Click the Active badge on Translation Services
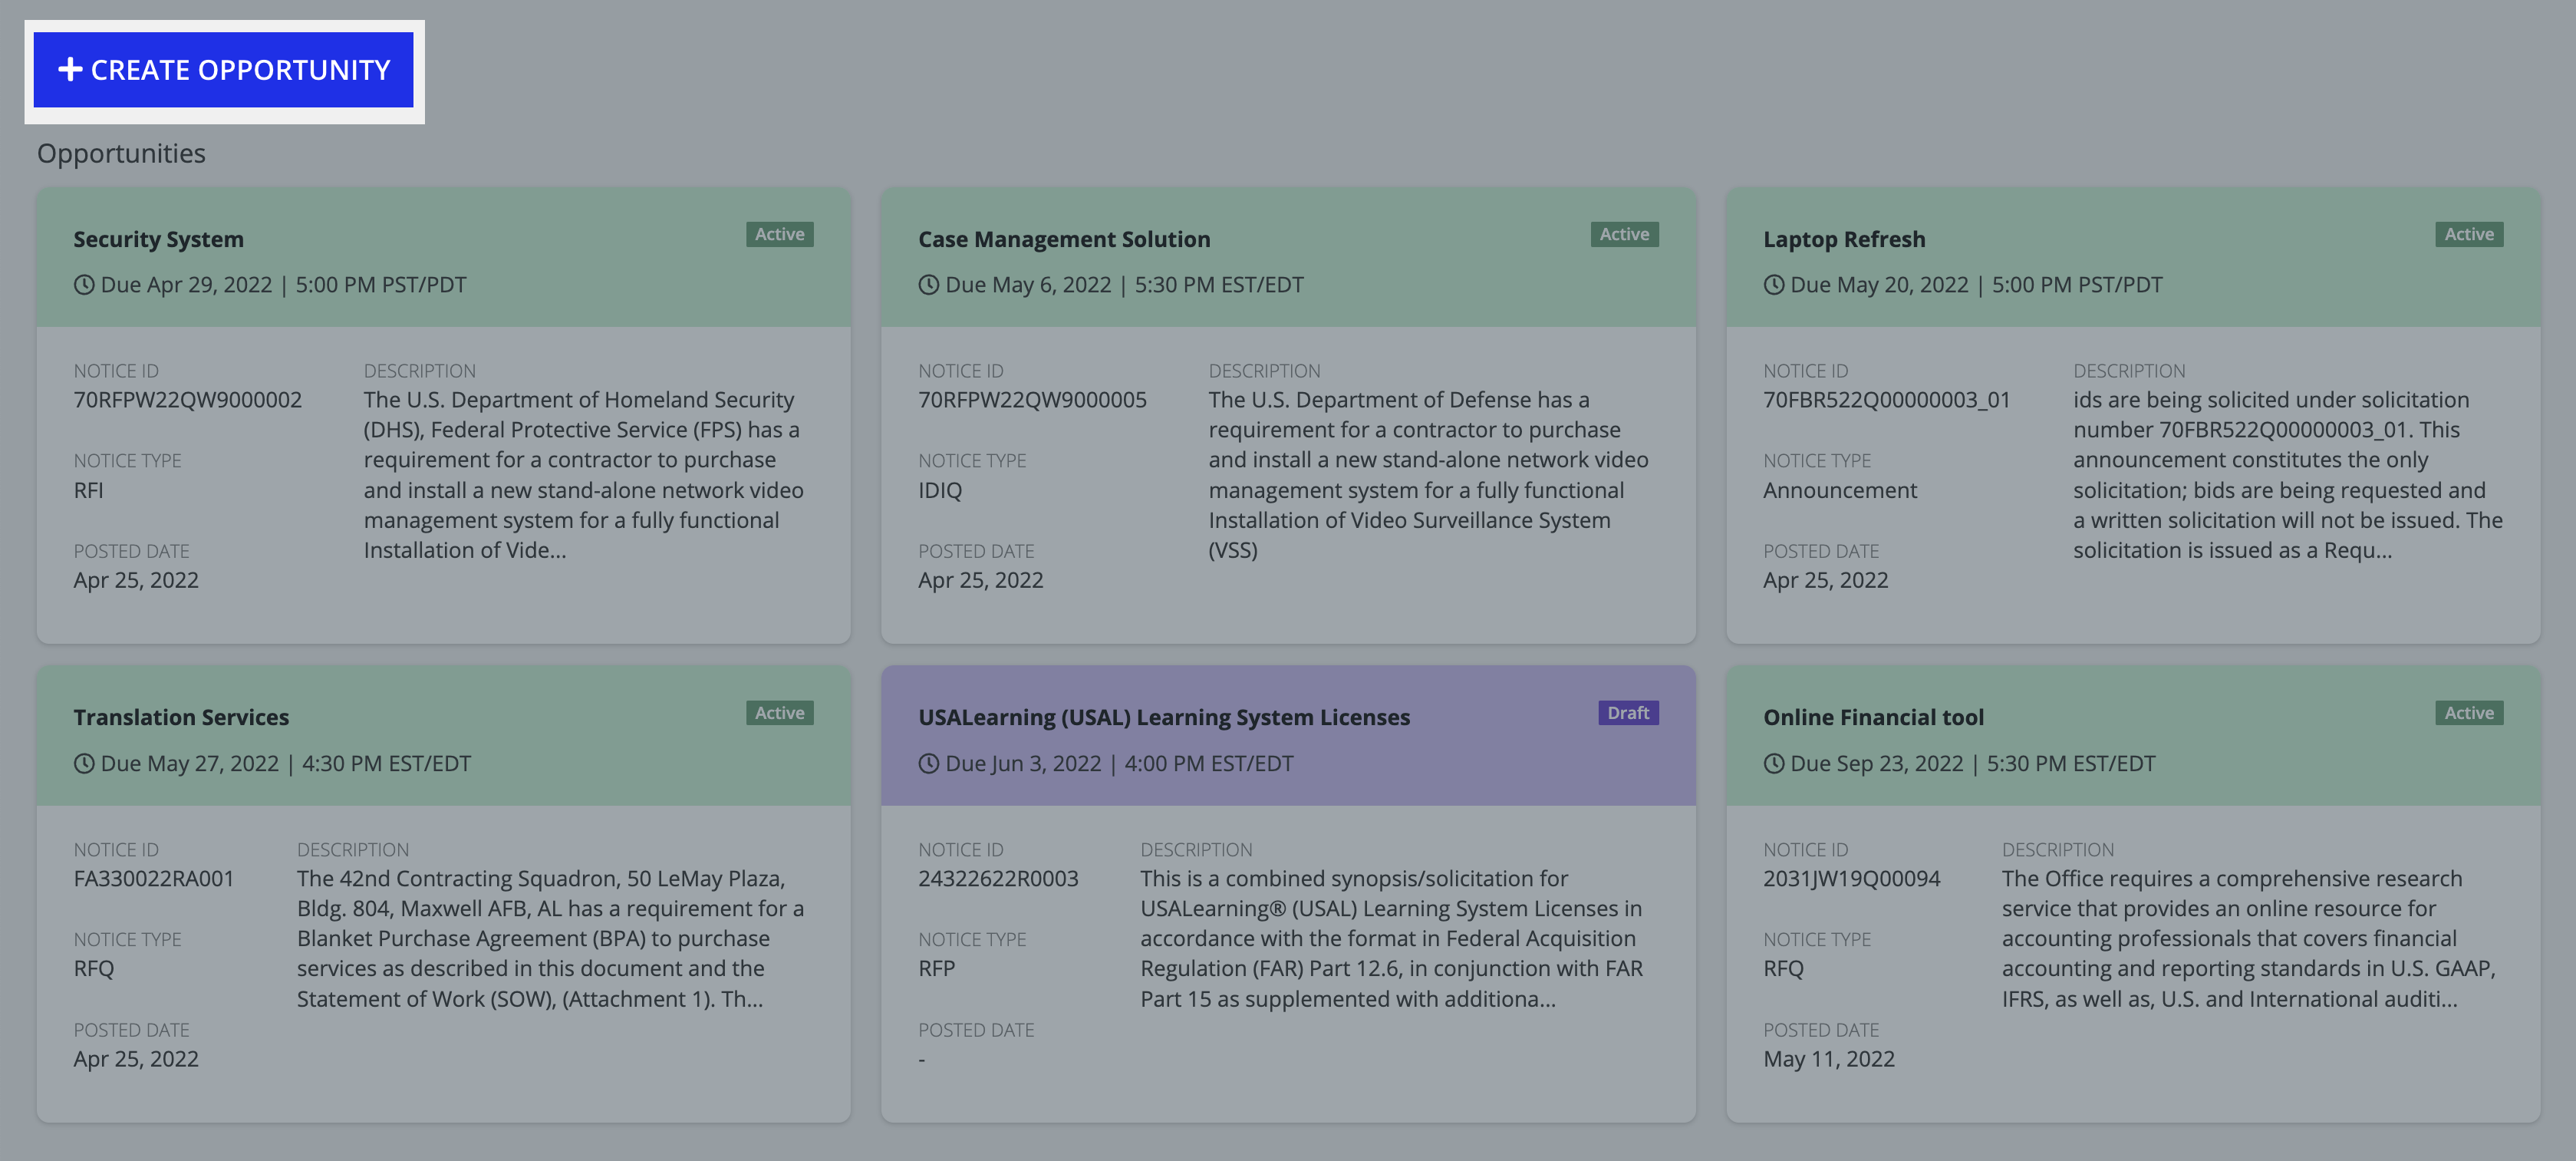This screenshot has width=2576, height=1161. [x=779, y=713]
